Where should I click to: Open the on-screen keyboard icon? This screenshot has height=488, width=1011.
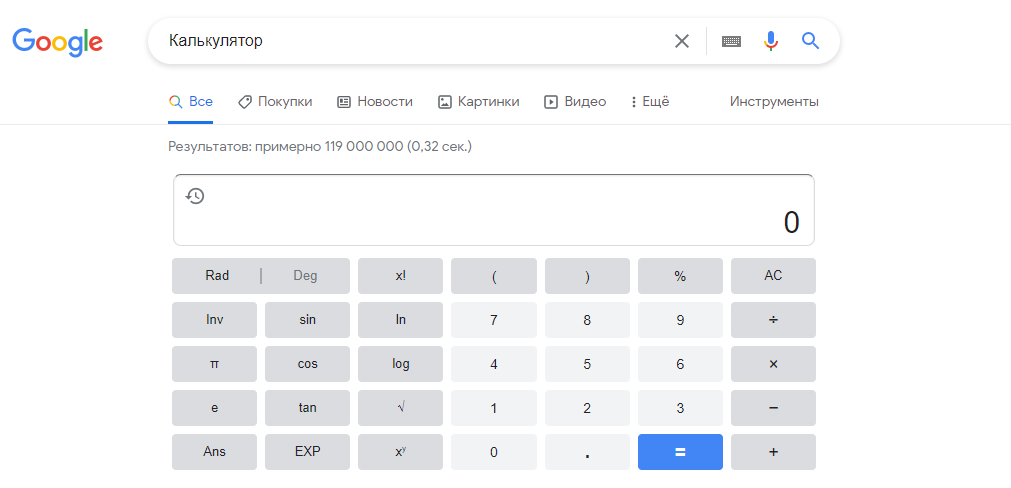(x=731, y=41)
